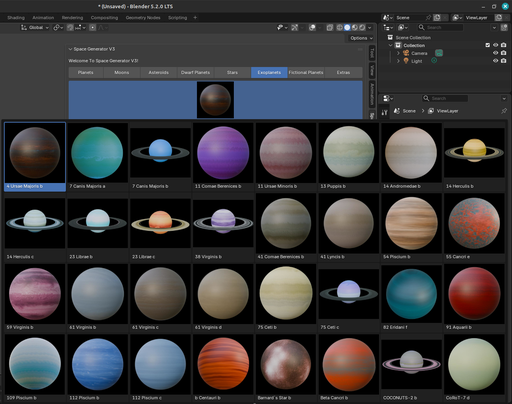This screenshot has width=512, height=404.
Task: Select the Stars category button
Action: [x=232, y=72]
